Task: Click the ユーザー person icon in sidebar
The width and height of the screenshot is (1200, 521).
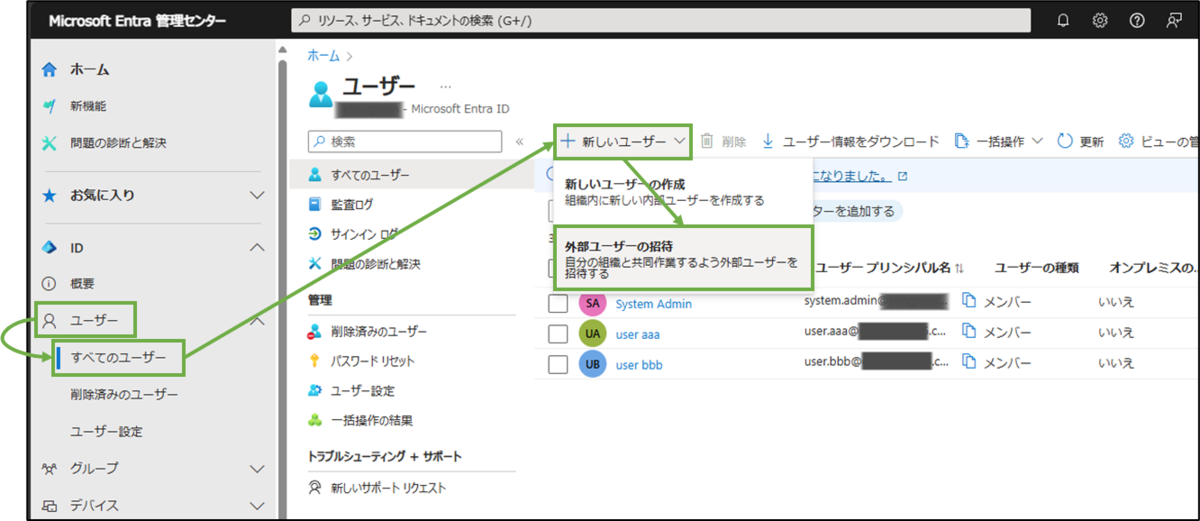Action: click(49, 321)
